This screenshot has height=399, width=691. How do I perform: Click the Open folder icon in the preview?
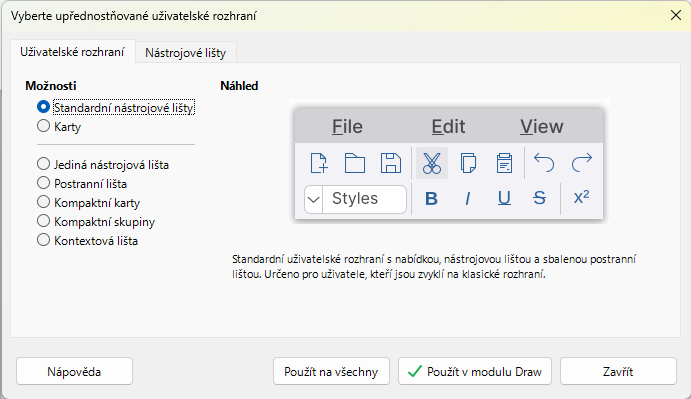coord(355,163)
